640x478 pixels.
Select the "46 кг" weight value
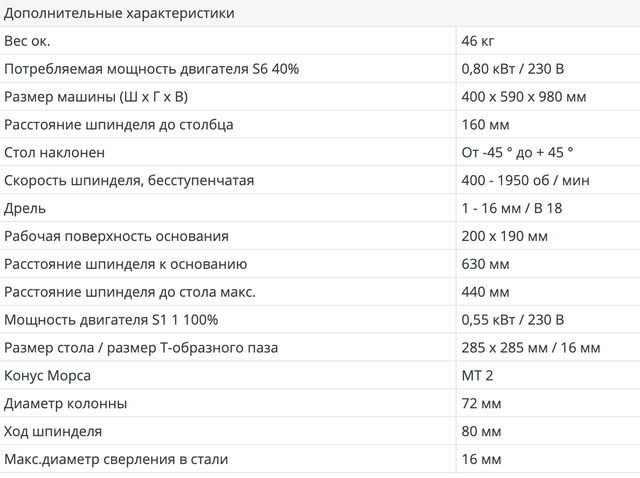pos(480,41)
